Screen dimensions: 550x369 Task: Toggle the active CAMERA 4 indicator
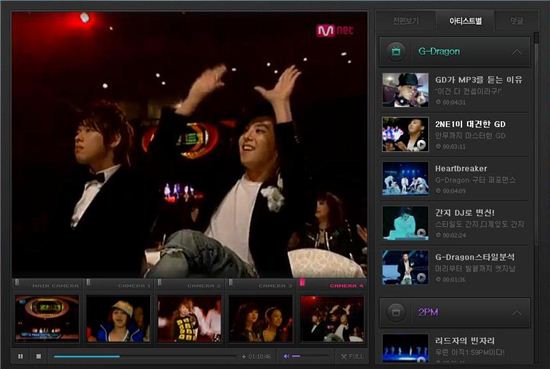[302, 283]
